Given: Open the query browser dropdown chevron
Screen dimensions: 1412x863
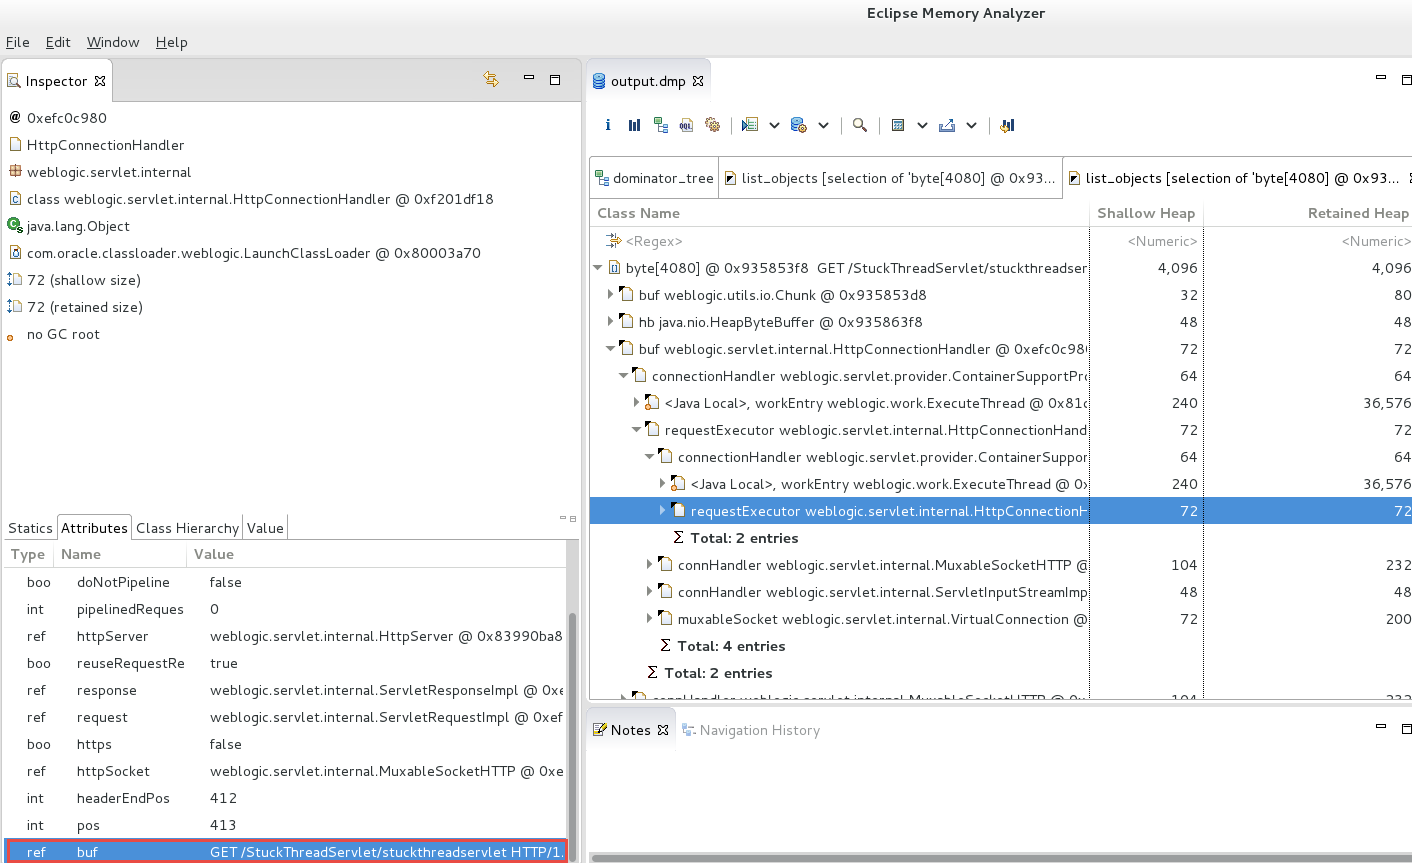Looking at the screenshot, I should click(x=774, y=125).
